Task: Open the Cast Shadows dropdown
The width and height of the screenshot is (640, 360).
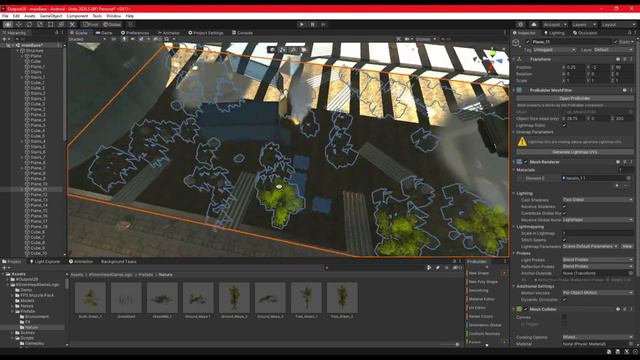Action: [598, 200]
